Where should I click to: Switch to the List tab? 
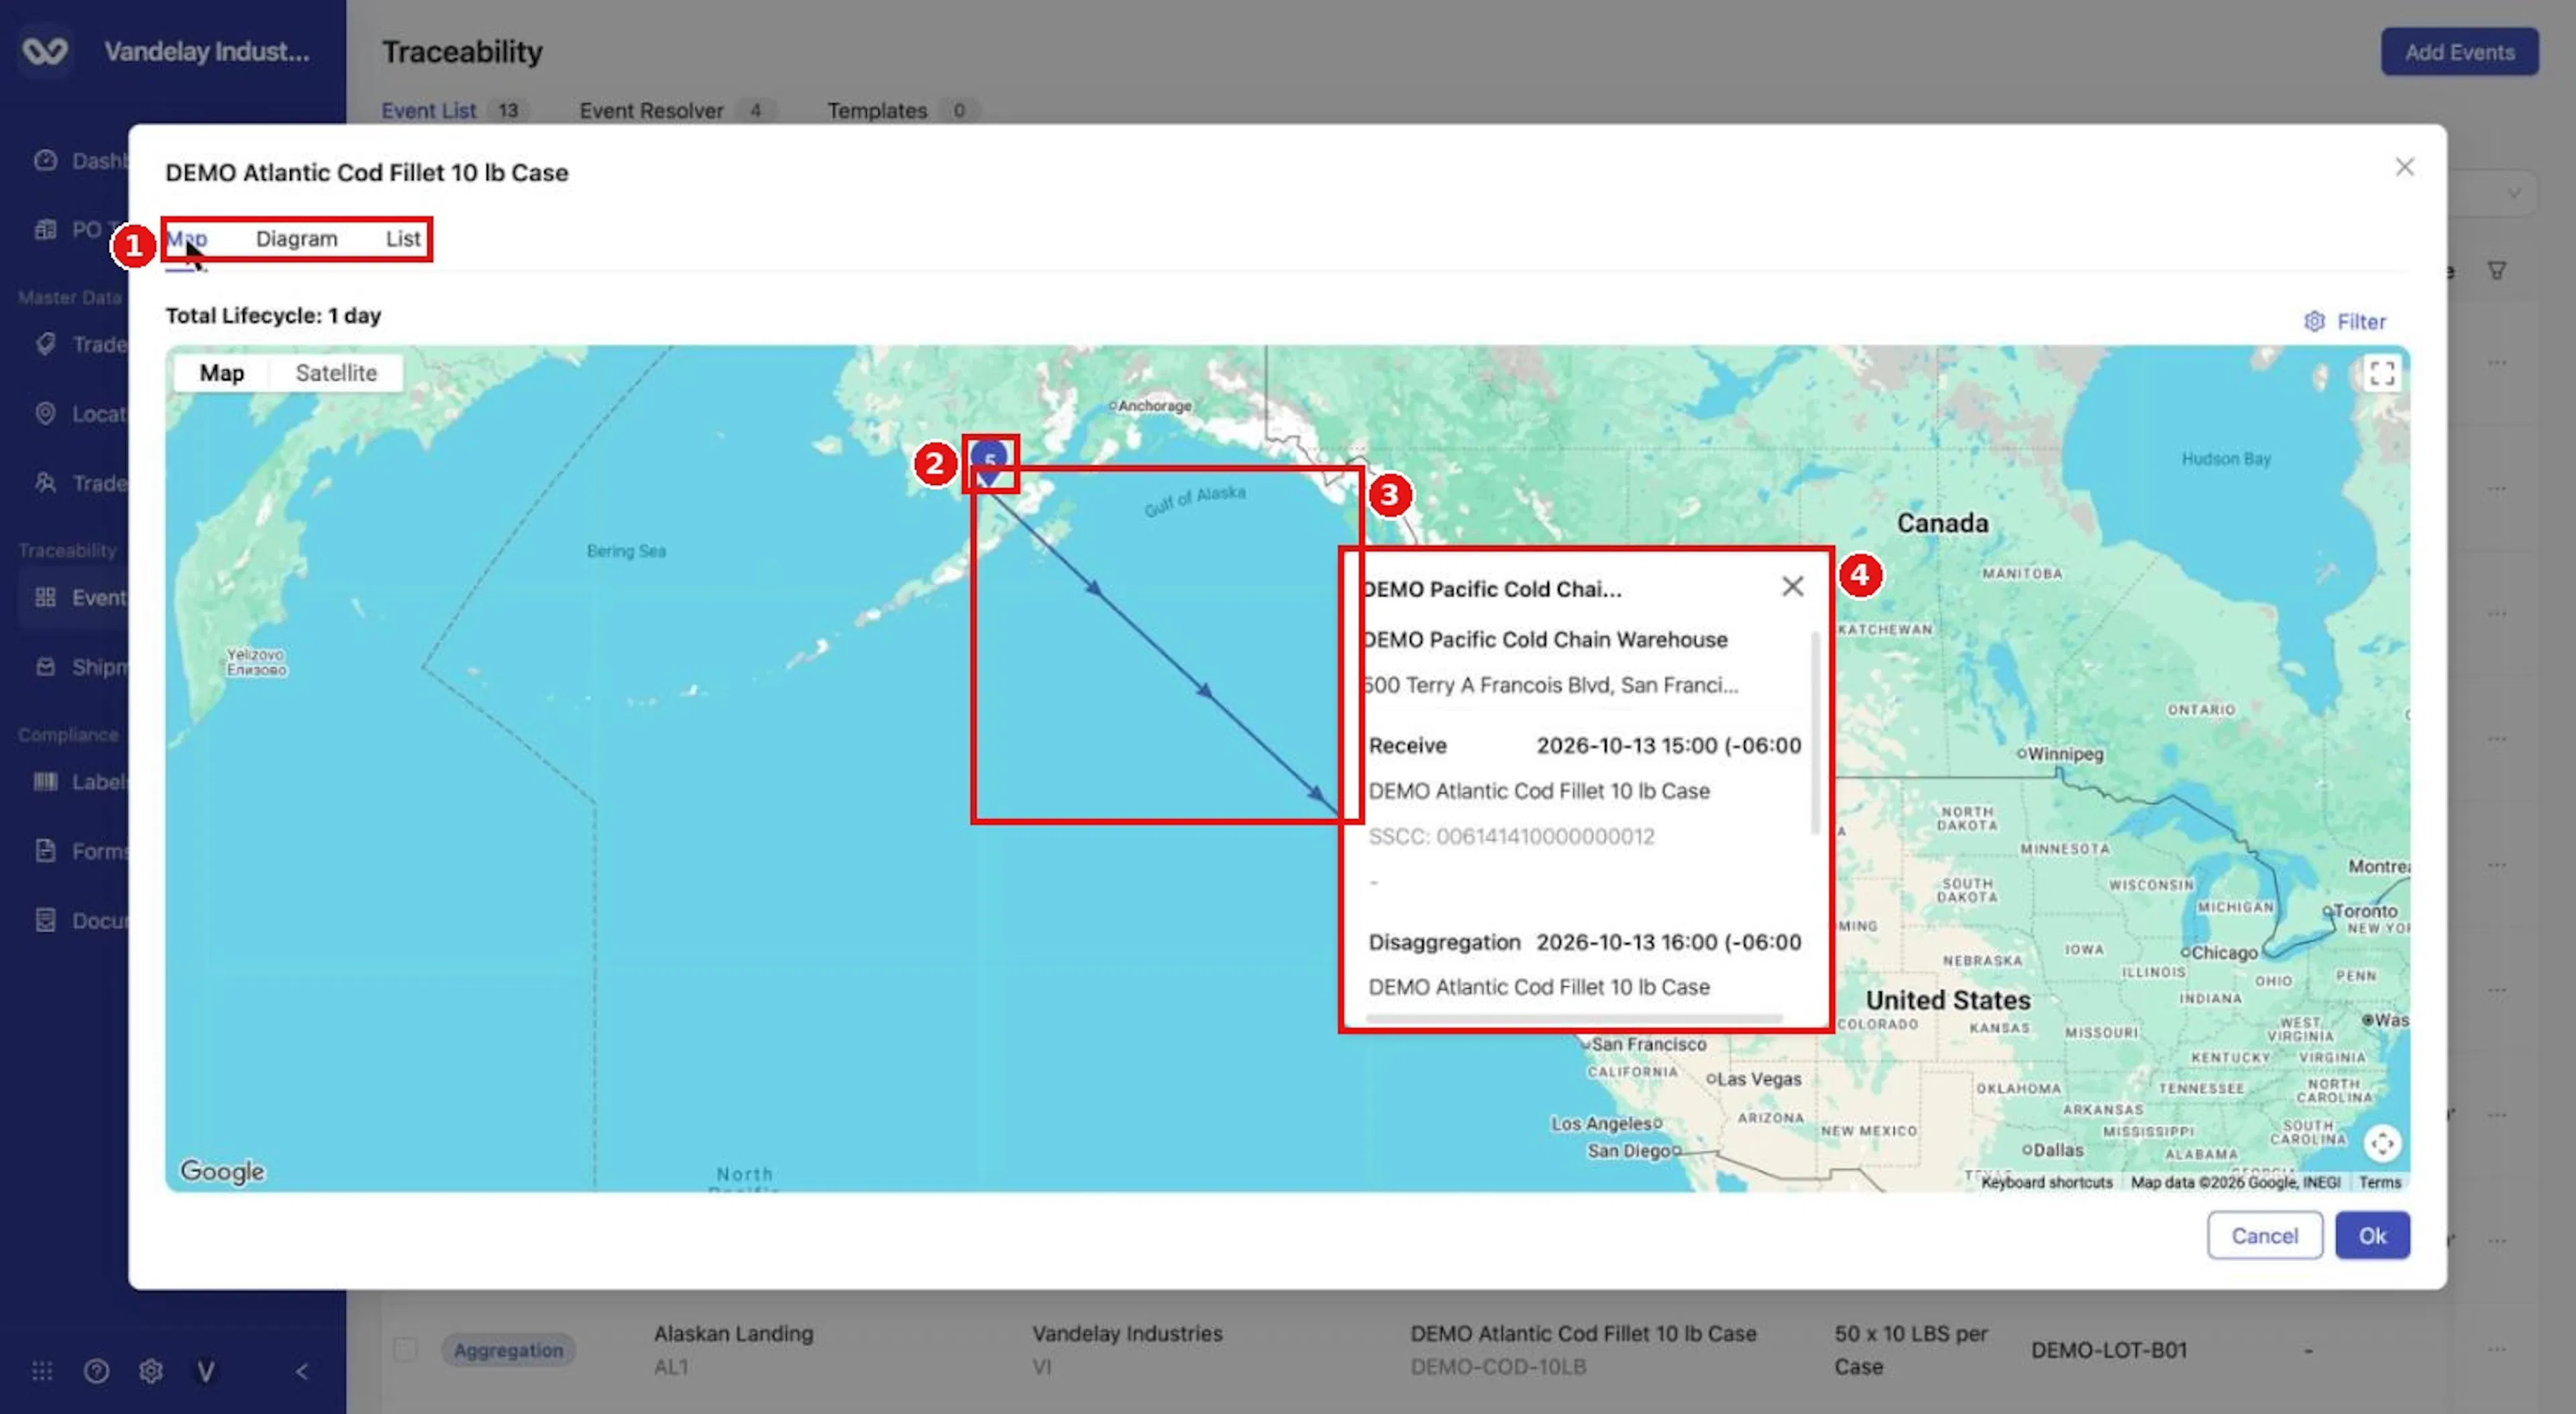(x=403, y=239)
